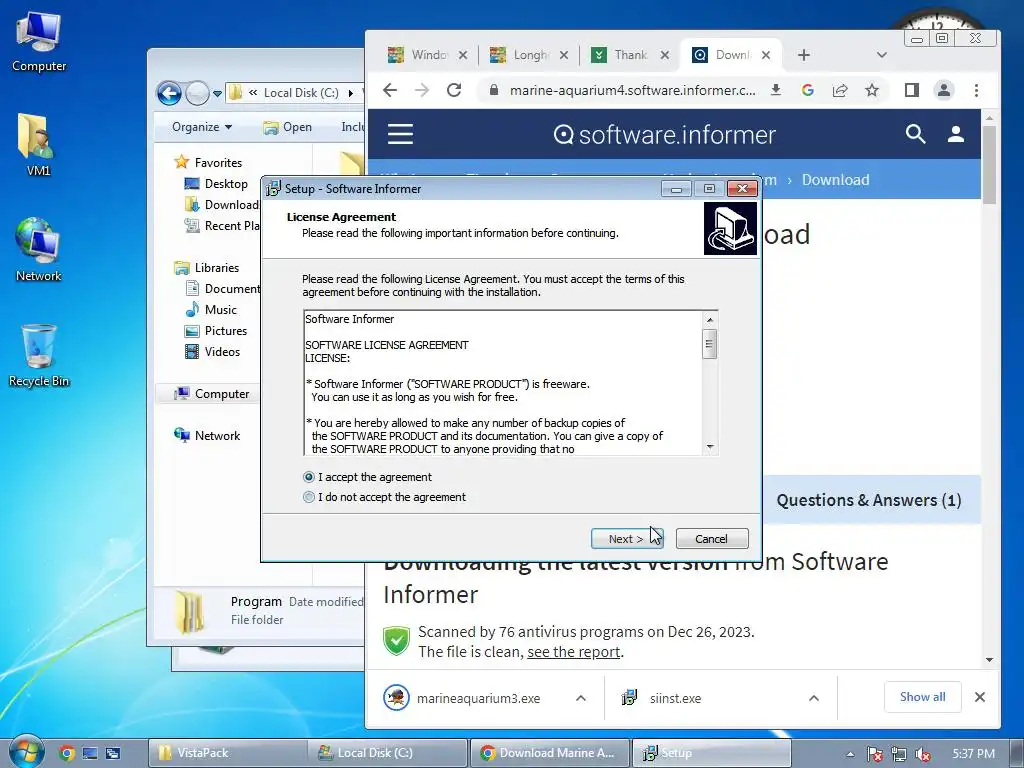Go back in the Chrome browser
The width and height of the screenshot is (1024, 768).
click(390, 90)
